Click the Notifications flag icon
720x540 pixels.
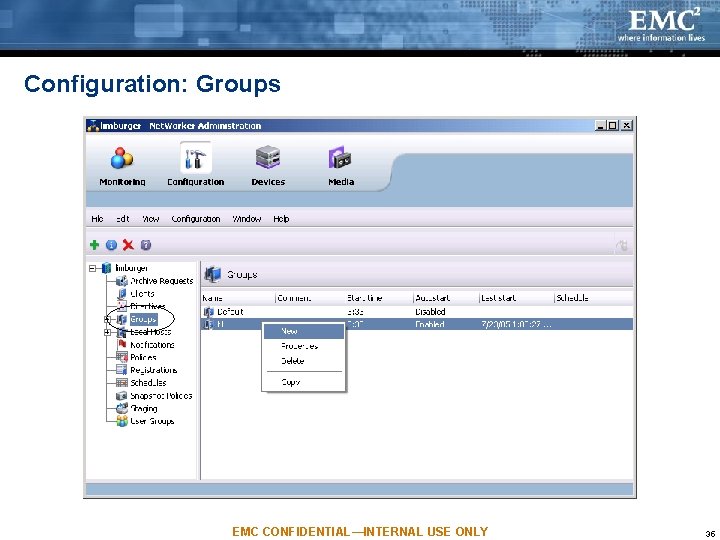pyautogui.click(x=122, y=344)
